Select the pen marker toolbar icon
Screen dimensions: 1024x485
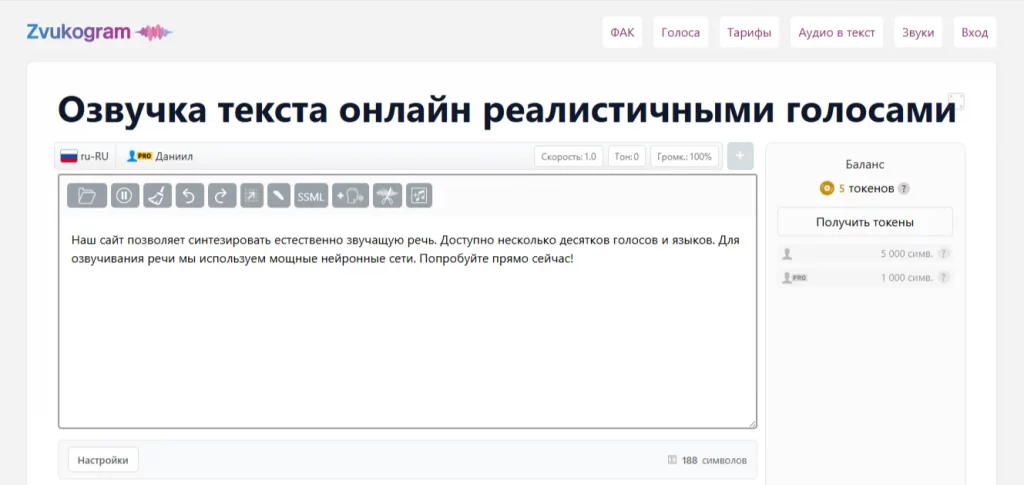[279, 195]
